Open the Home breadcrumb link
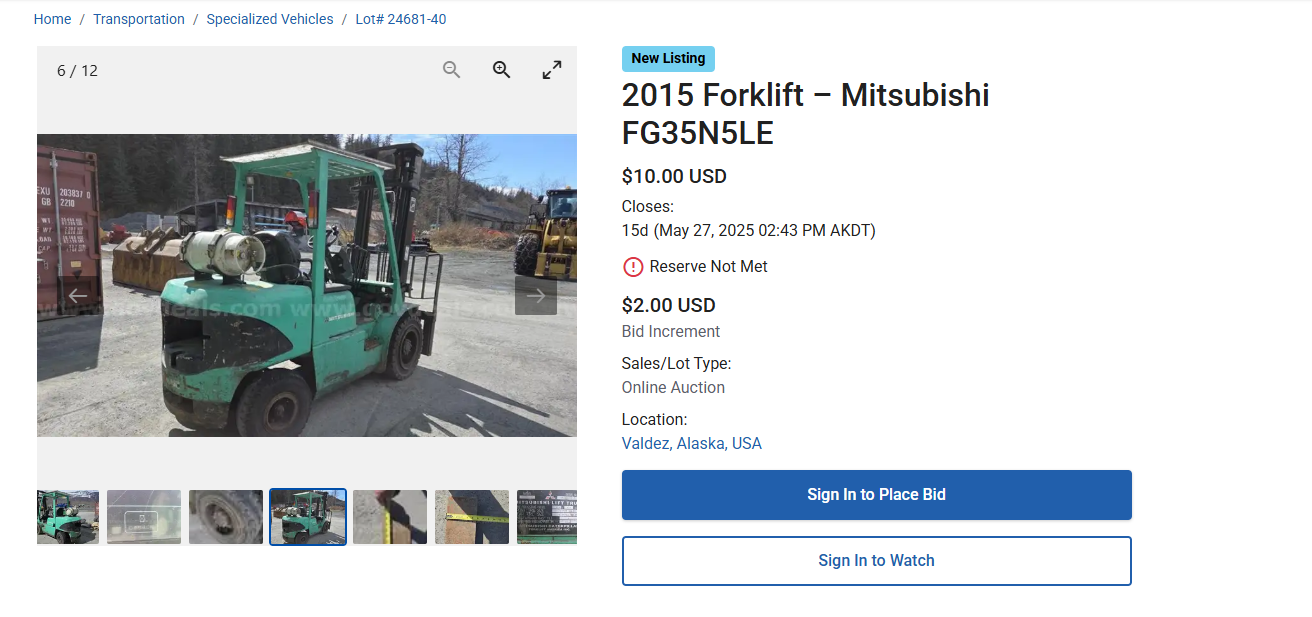The width and height of the screenshot is (1312, 617). tap(53, 19)
